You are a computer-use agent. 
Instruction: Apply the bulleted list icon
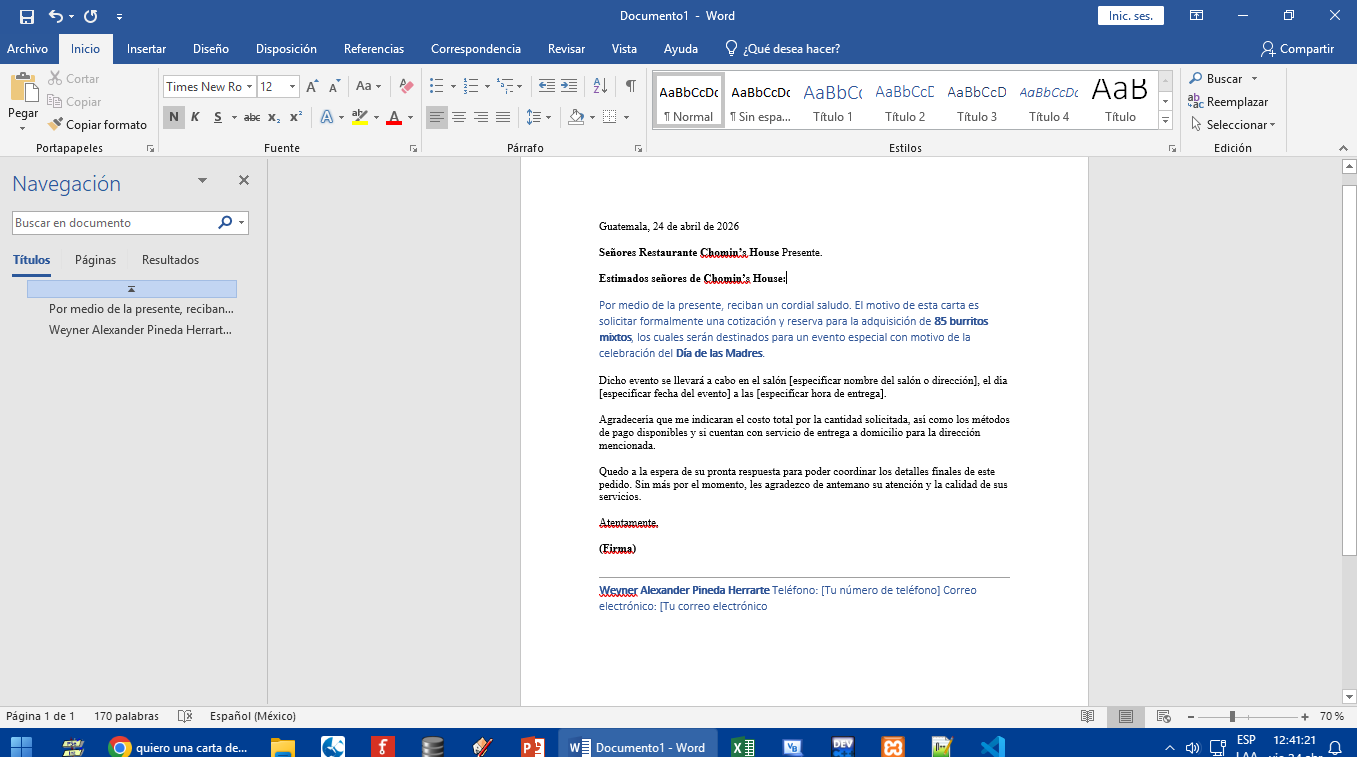coord(436,86)
